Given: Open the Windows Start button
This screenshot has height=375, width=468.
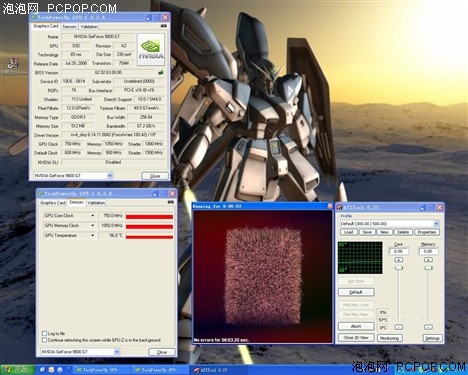Looking at the screenshot, I should point(17,369).
